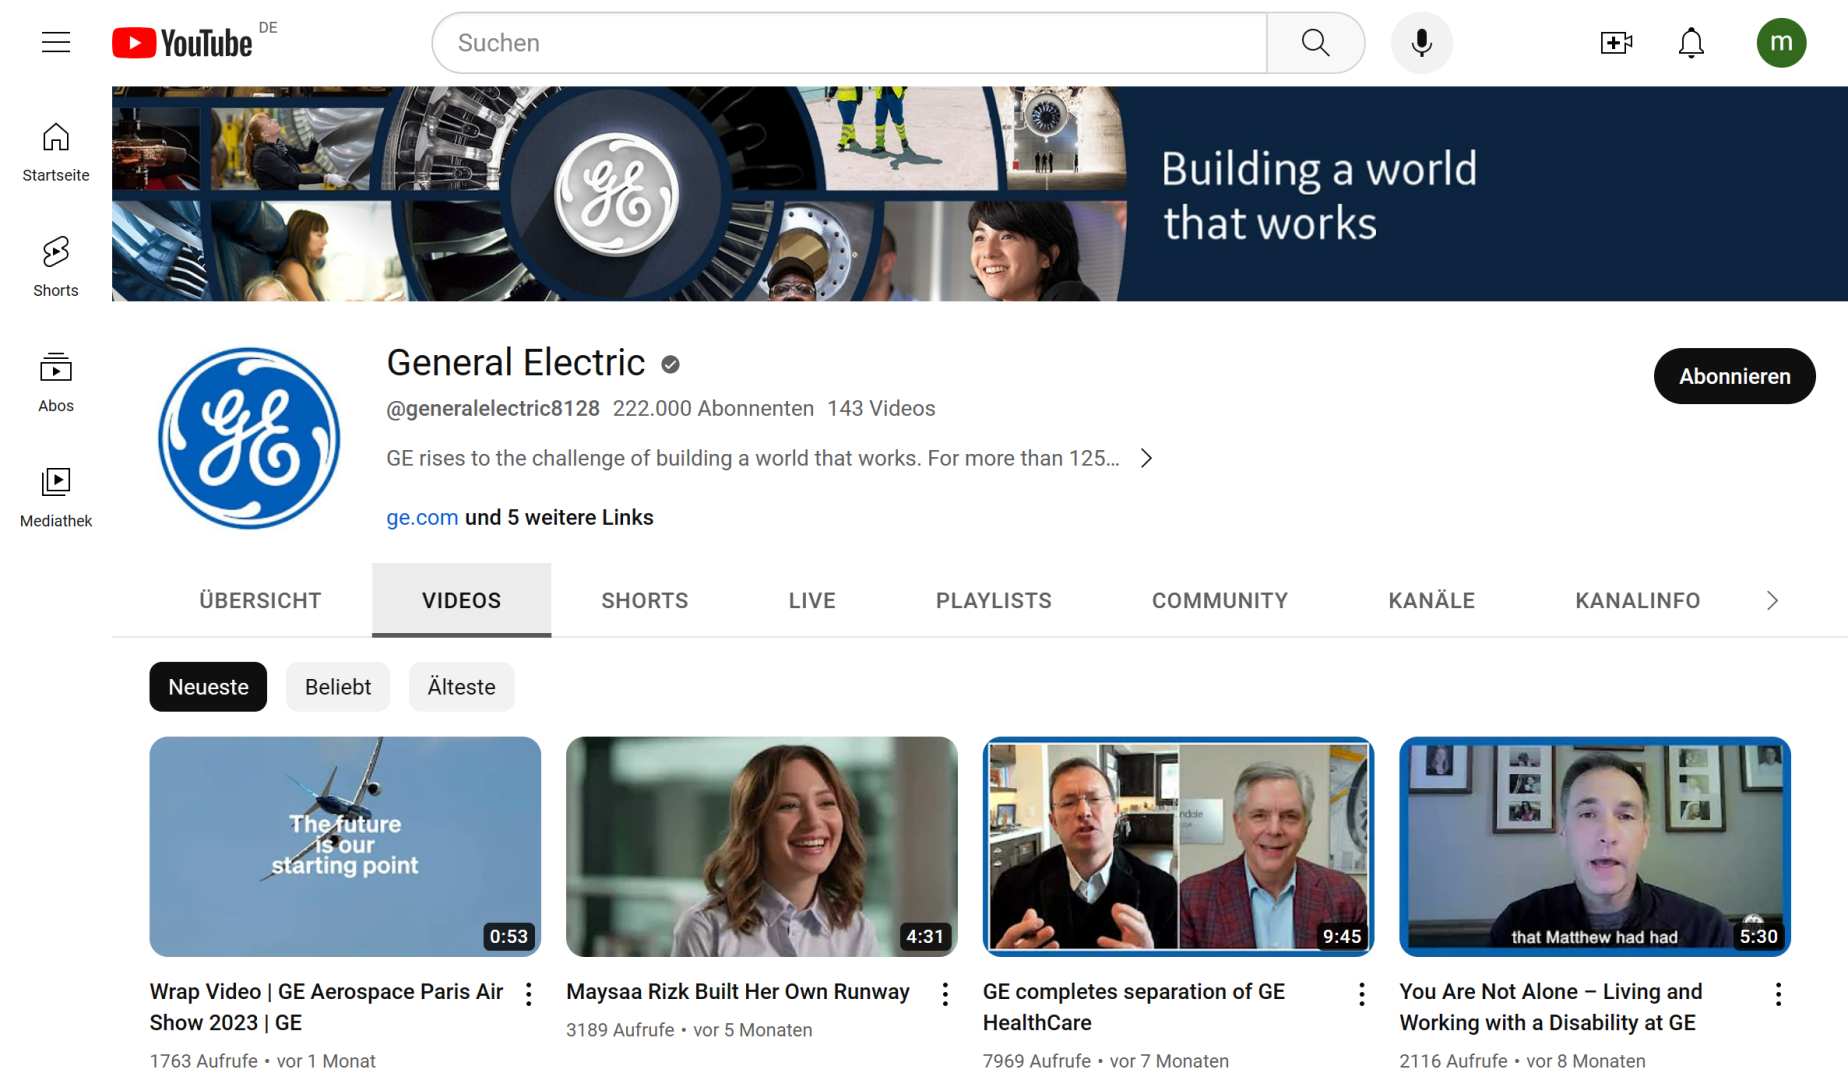Open 'You Are Not Alone' video title

(1550, 1007)
